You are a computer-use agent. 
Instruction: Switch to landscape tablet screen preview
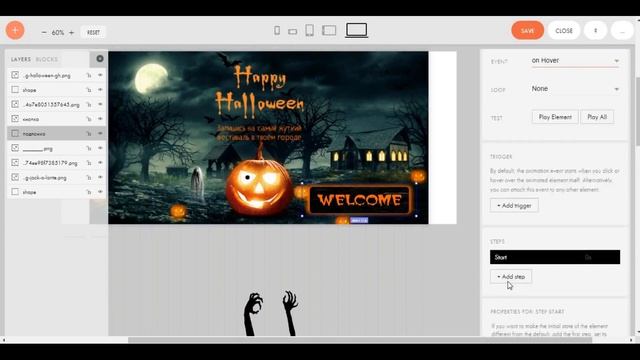pos(329,30)
